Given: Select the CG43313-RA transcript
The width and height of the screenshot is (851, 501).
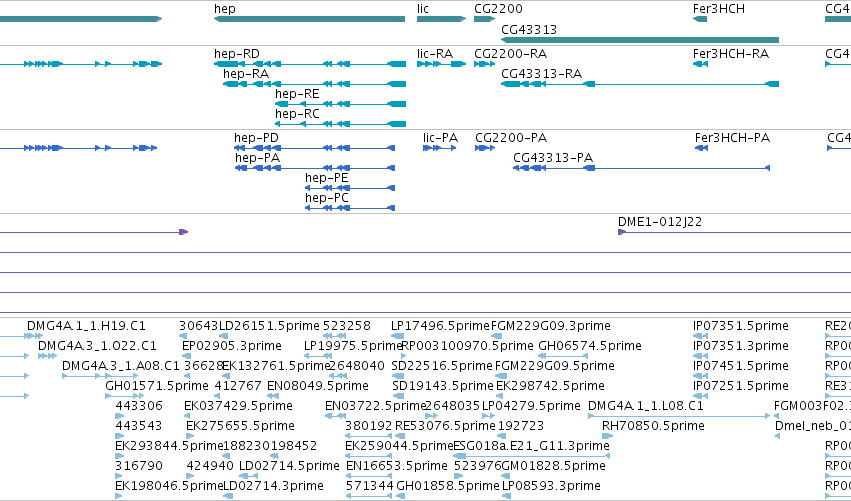Looking at the screenshot, I should click(x=640, y=84).
